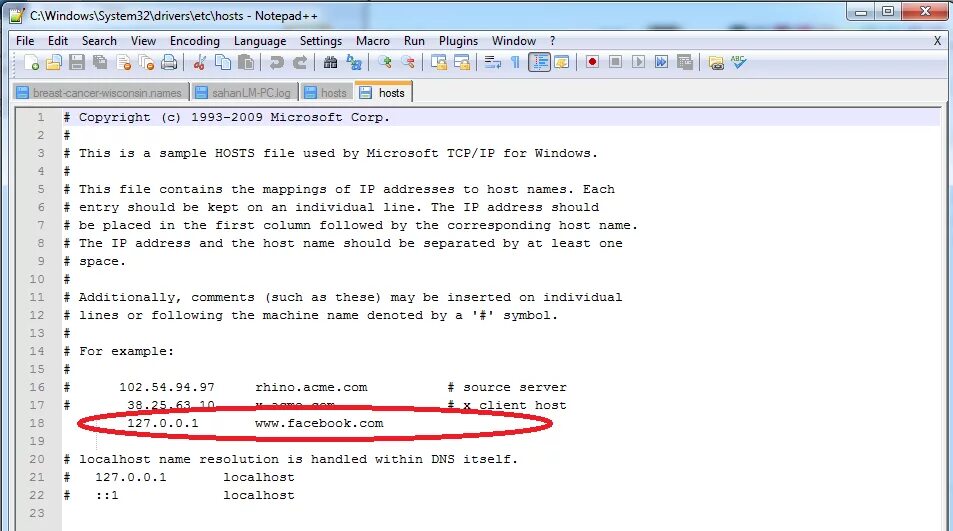
Task: Toggle synchronized vertical scrolling icon
Action: (438, 62)
